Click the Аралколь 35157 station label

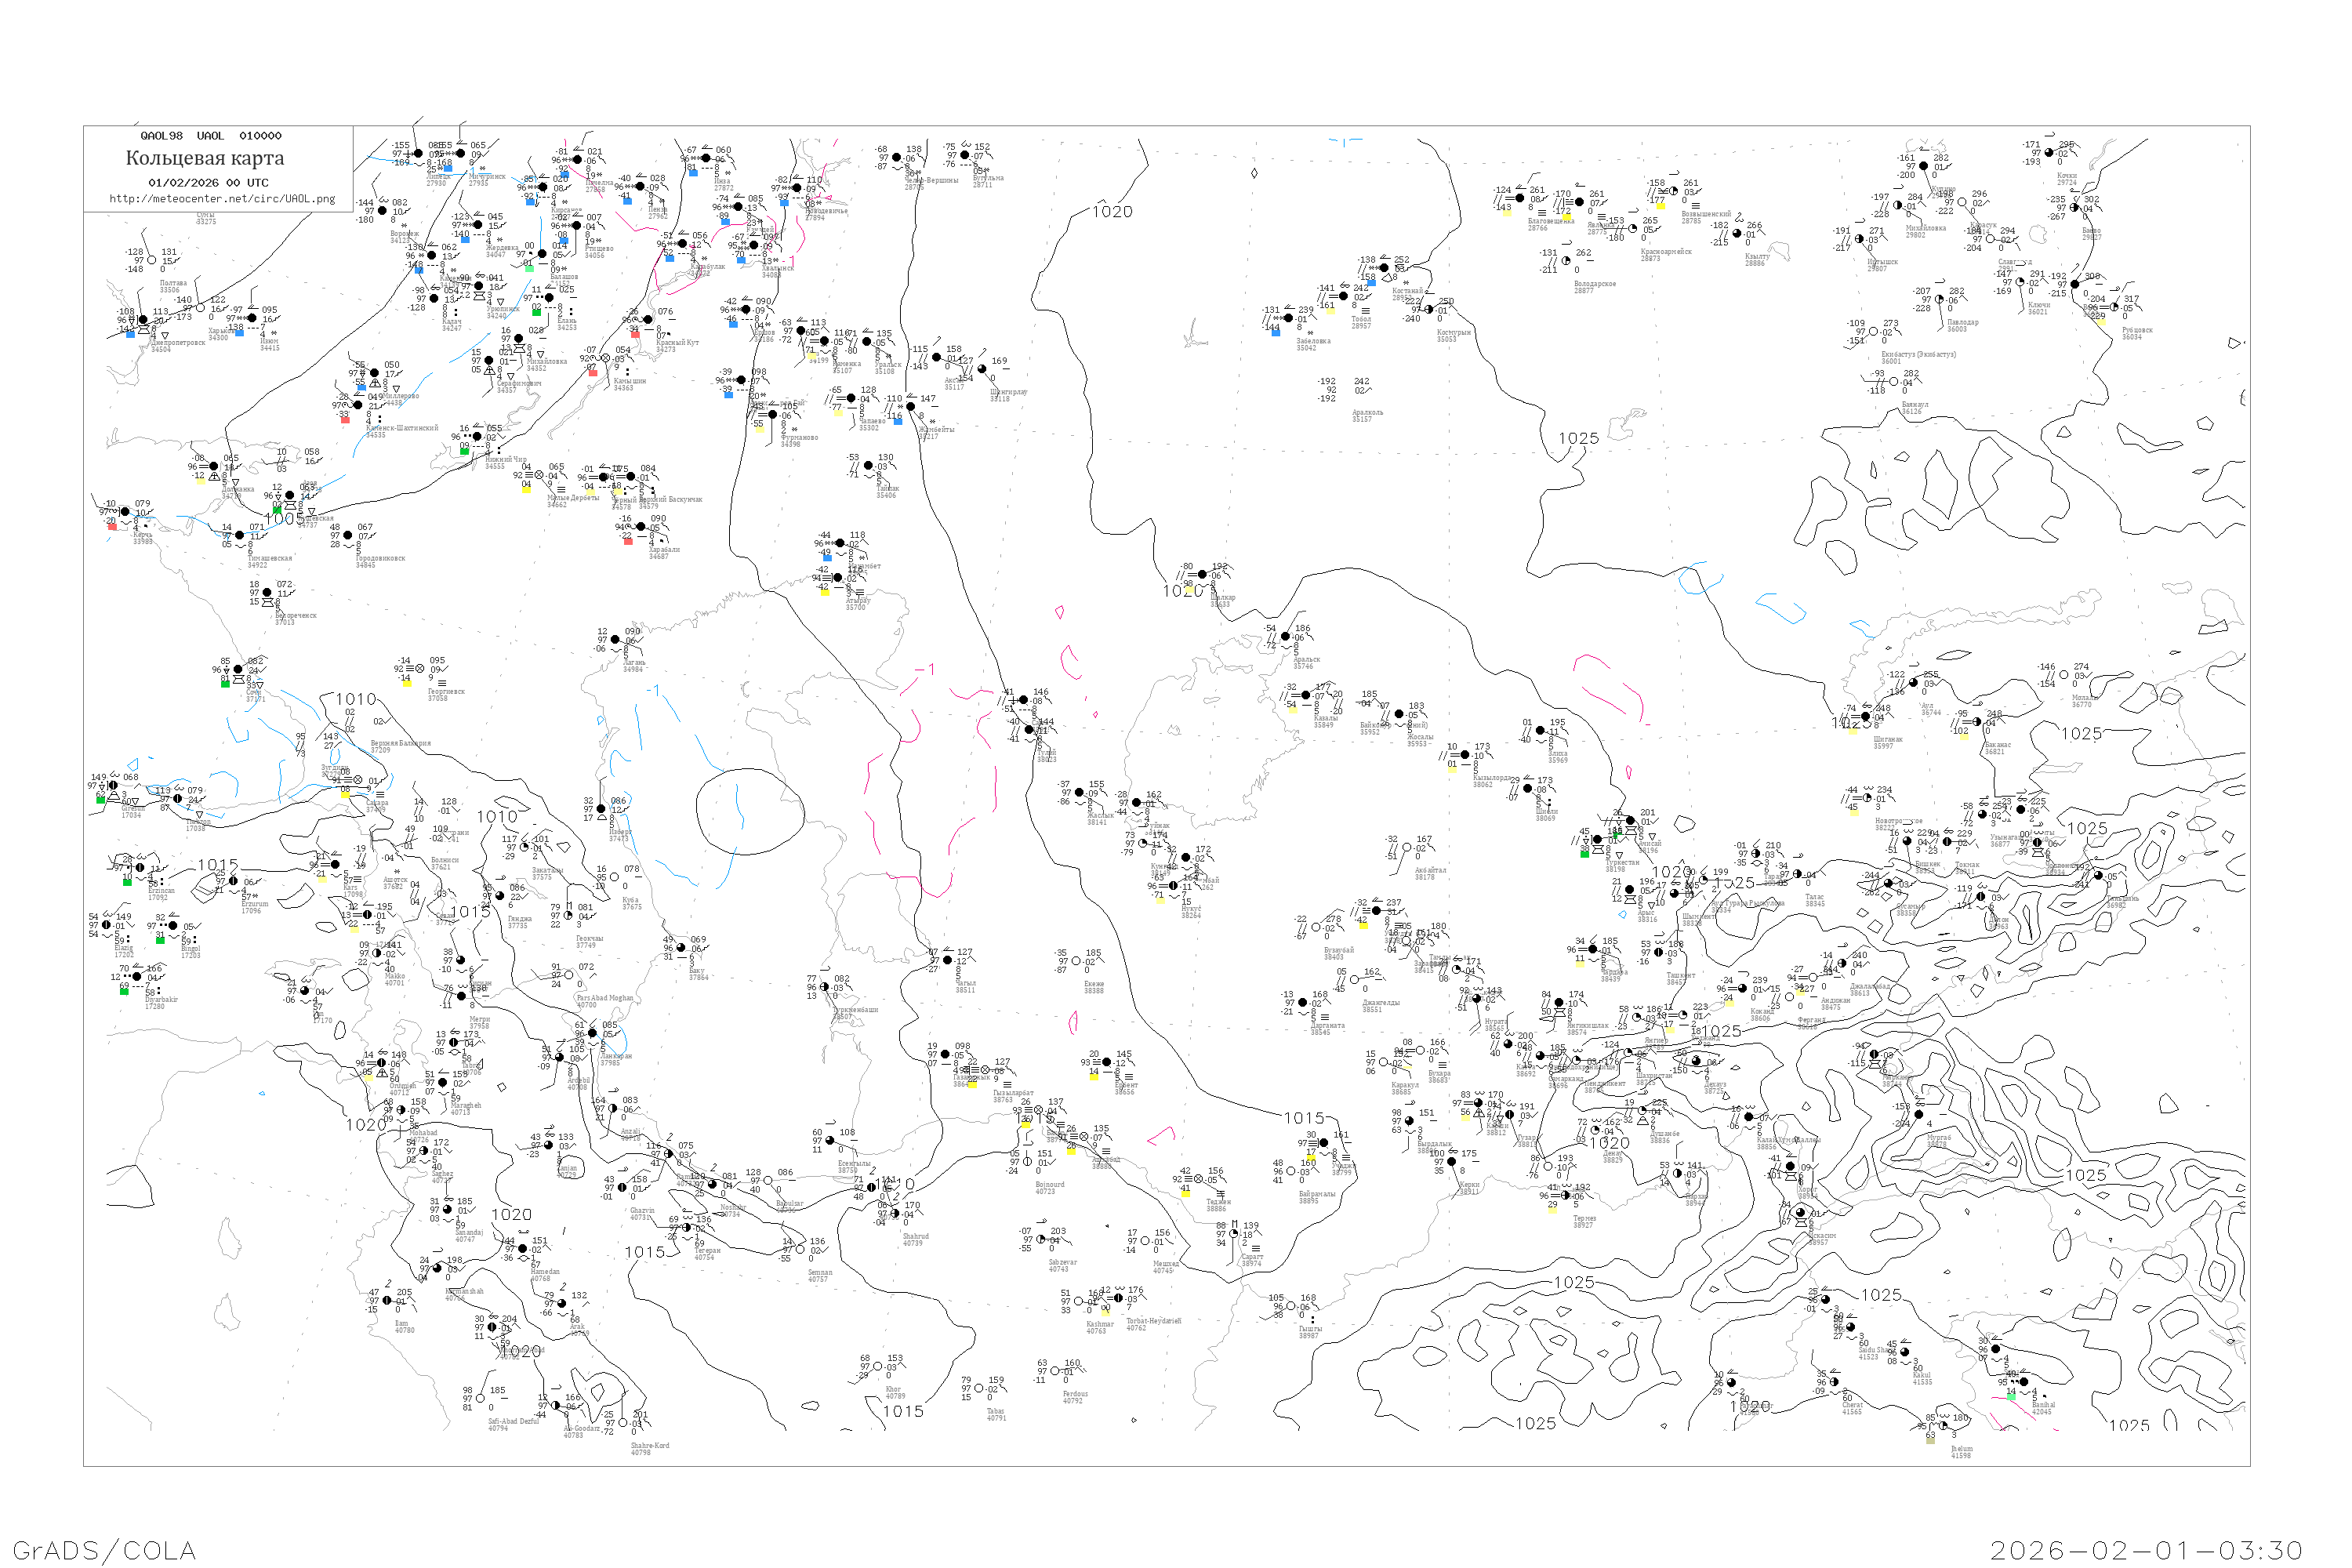click(x=1367, y=416)
